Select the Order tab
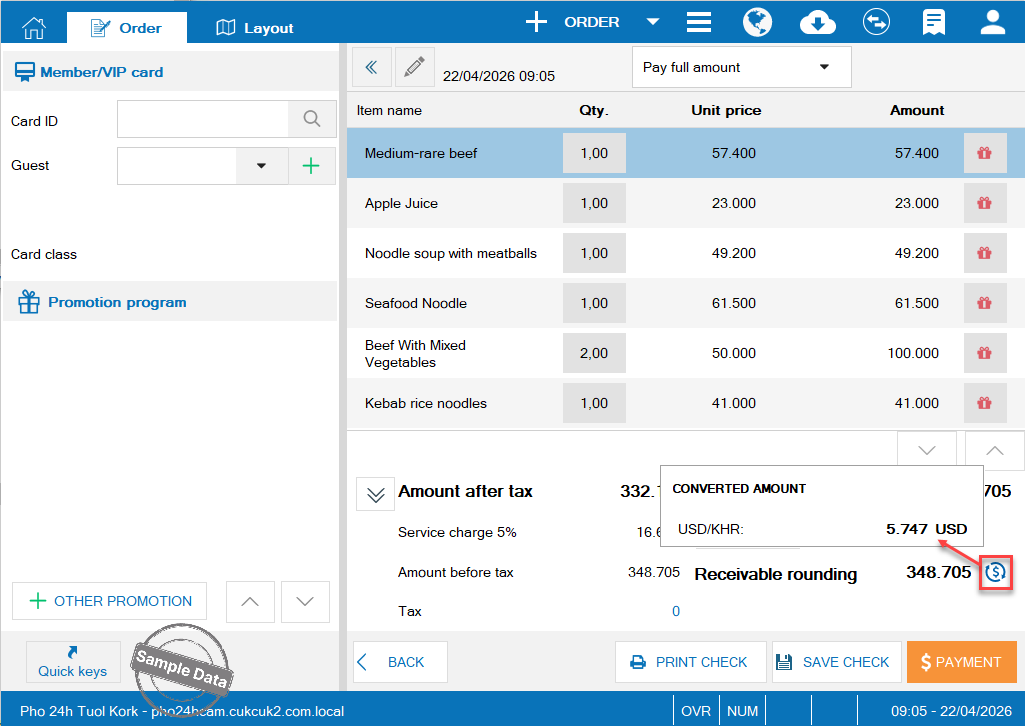The height and width of the screenshot is (726, 1025). click(126, 28)
